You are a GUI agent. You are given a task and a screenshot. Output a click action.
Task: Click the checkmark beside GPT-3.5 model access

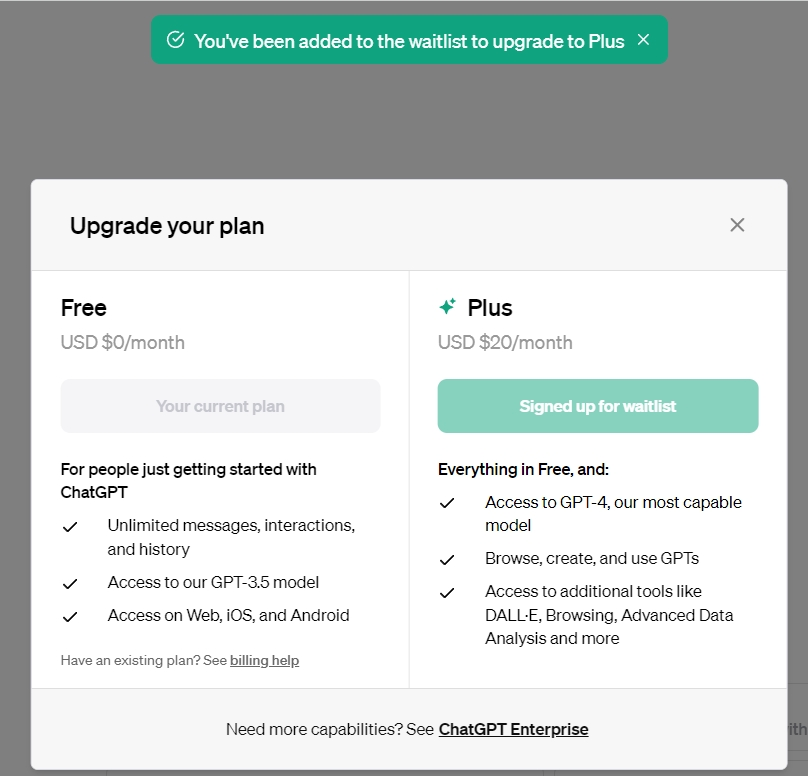(70, 584)
